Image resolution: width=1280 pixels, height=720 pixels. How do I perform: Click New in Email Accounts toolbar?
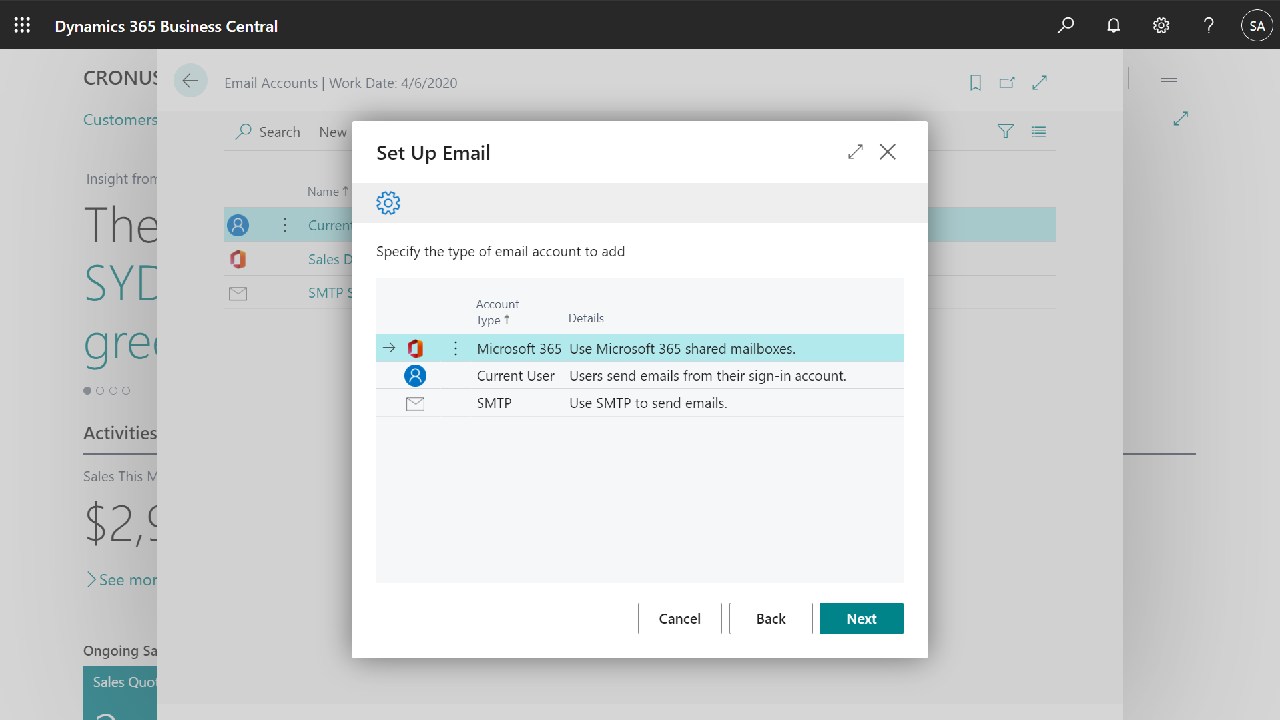[333, 132]
